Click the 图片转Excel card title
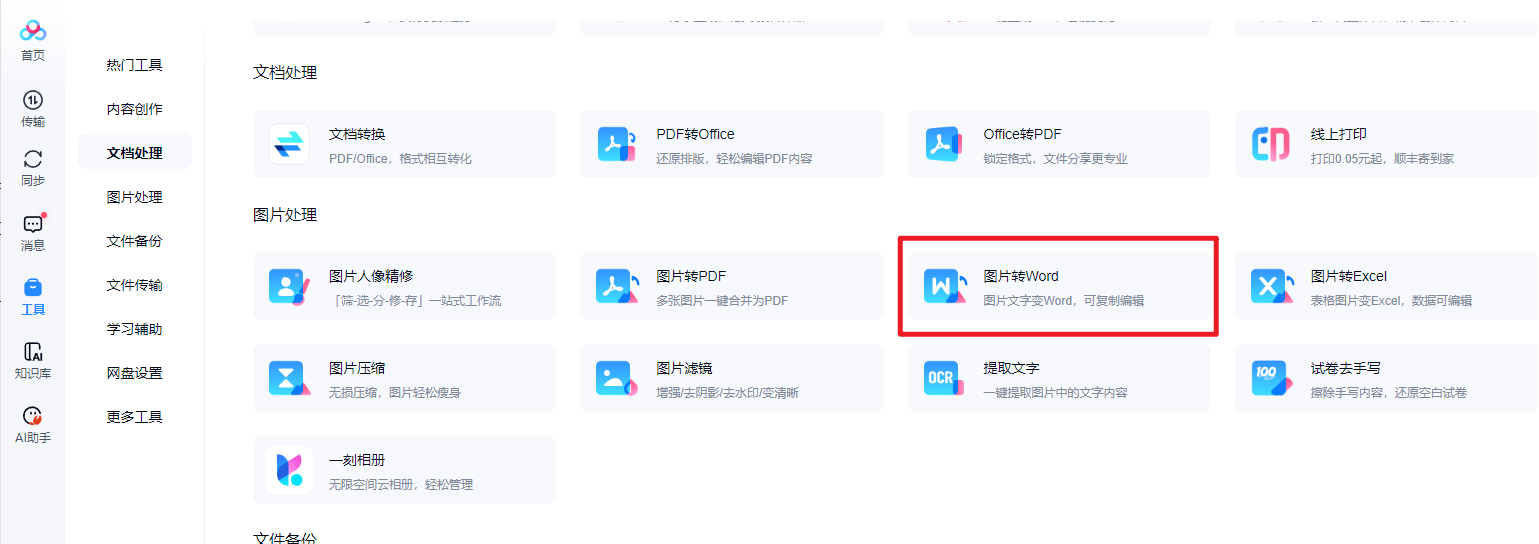This screenshot has height=544, width=1539. 1348,276
